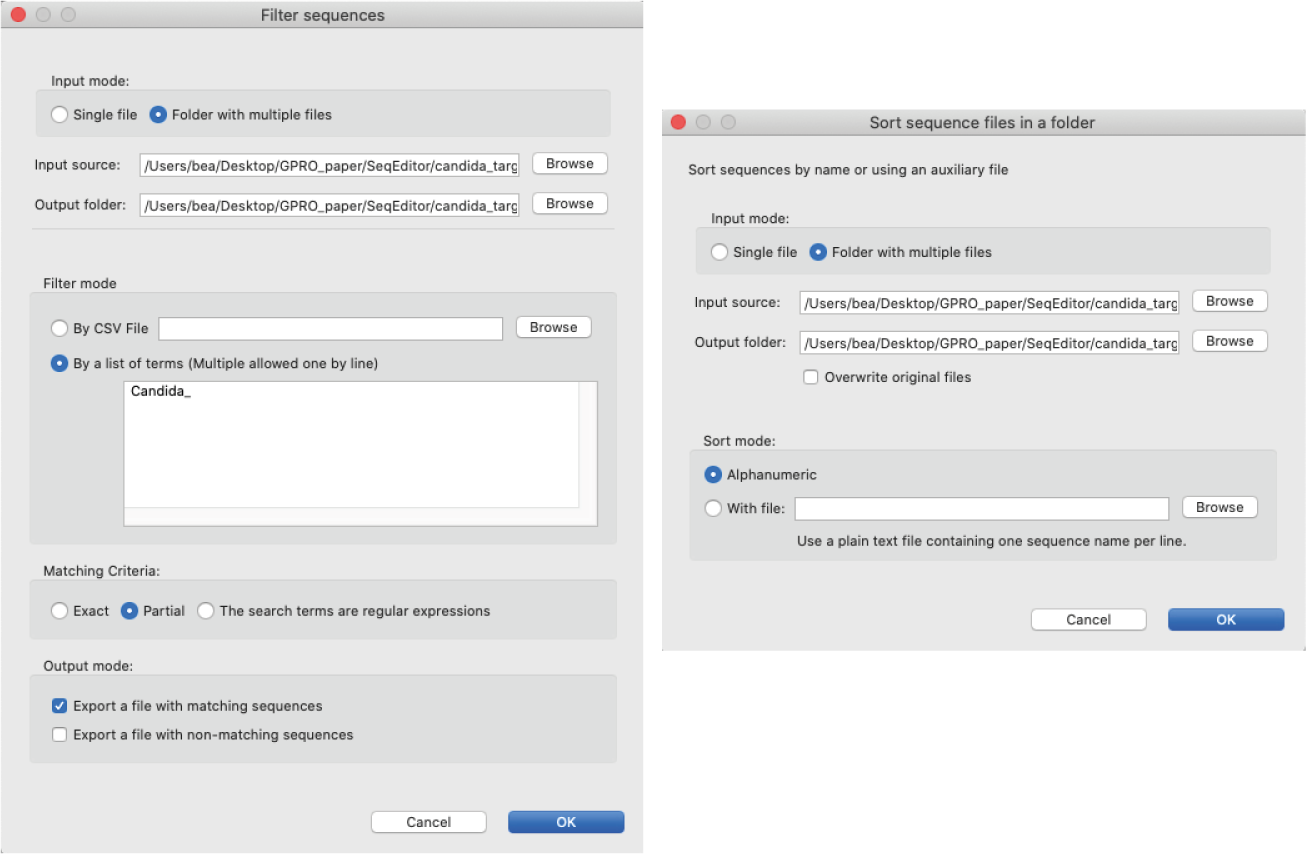Select Single file in Sort dialog

click(x=720, y=252)
